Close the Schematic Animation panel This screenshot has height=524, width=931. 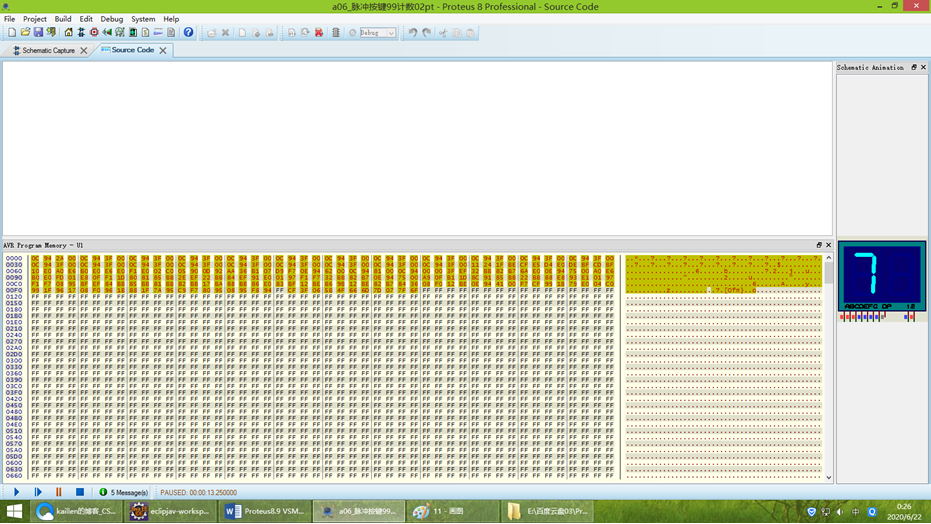point(923,67)
